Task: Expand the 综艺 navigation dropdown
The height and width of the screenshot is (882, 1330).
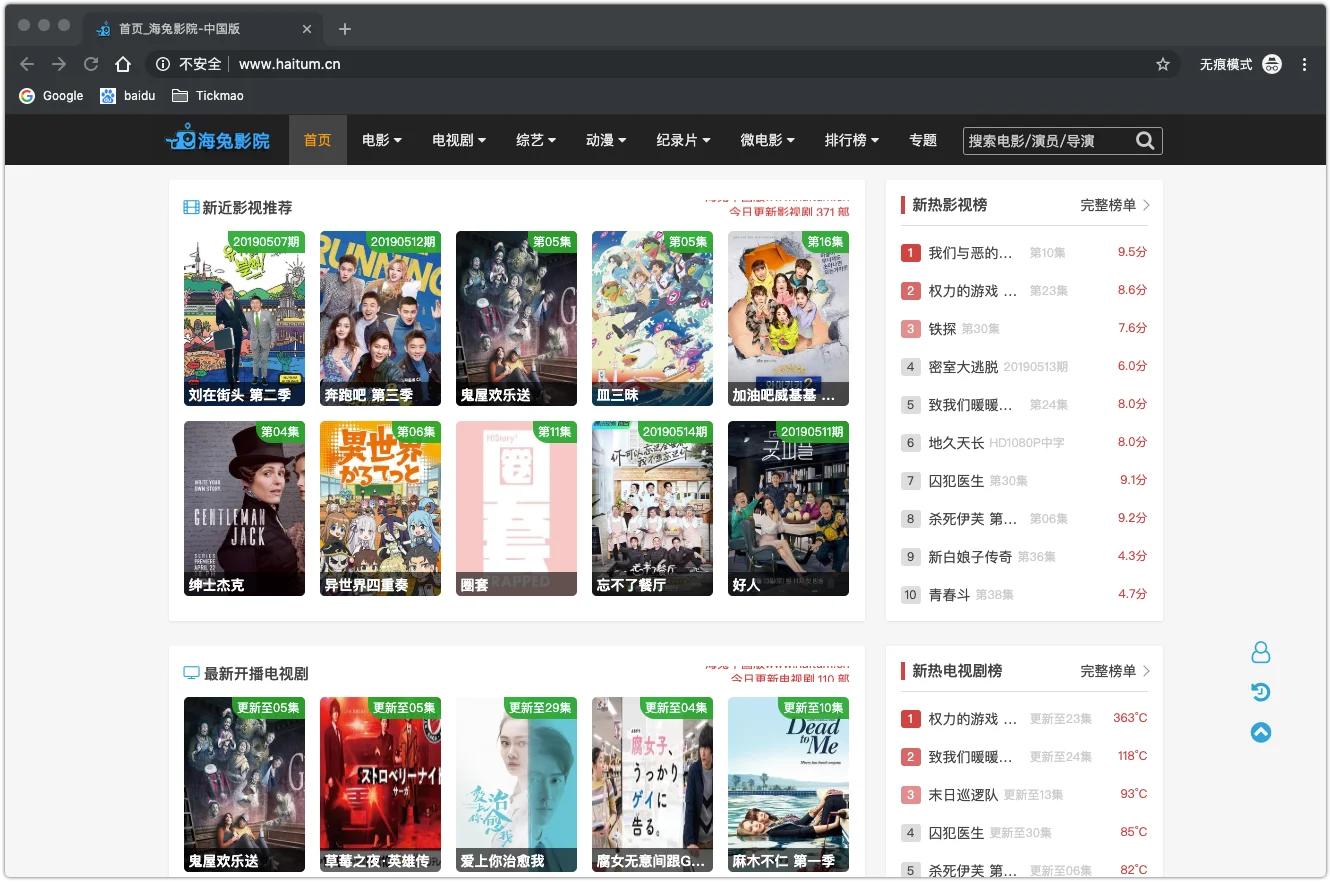Action: click(536, 140)
